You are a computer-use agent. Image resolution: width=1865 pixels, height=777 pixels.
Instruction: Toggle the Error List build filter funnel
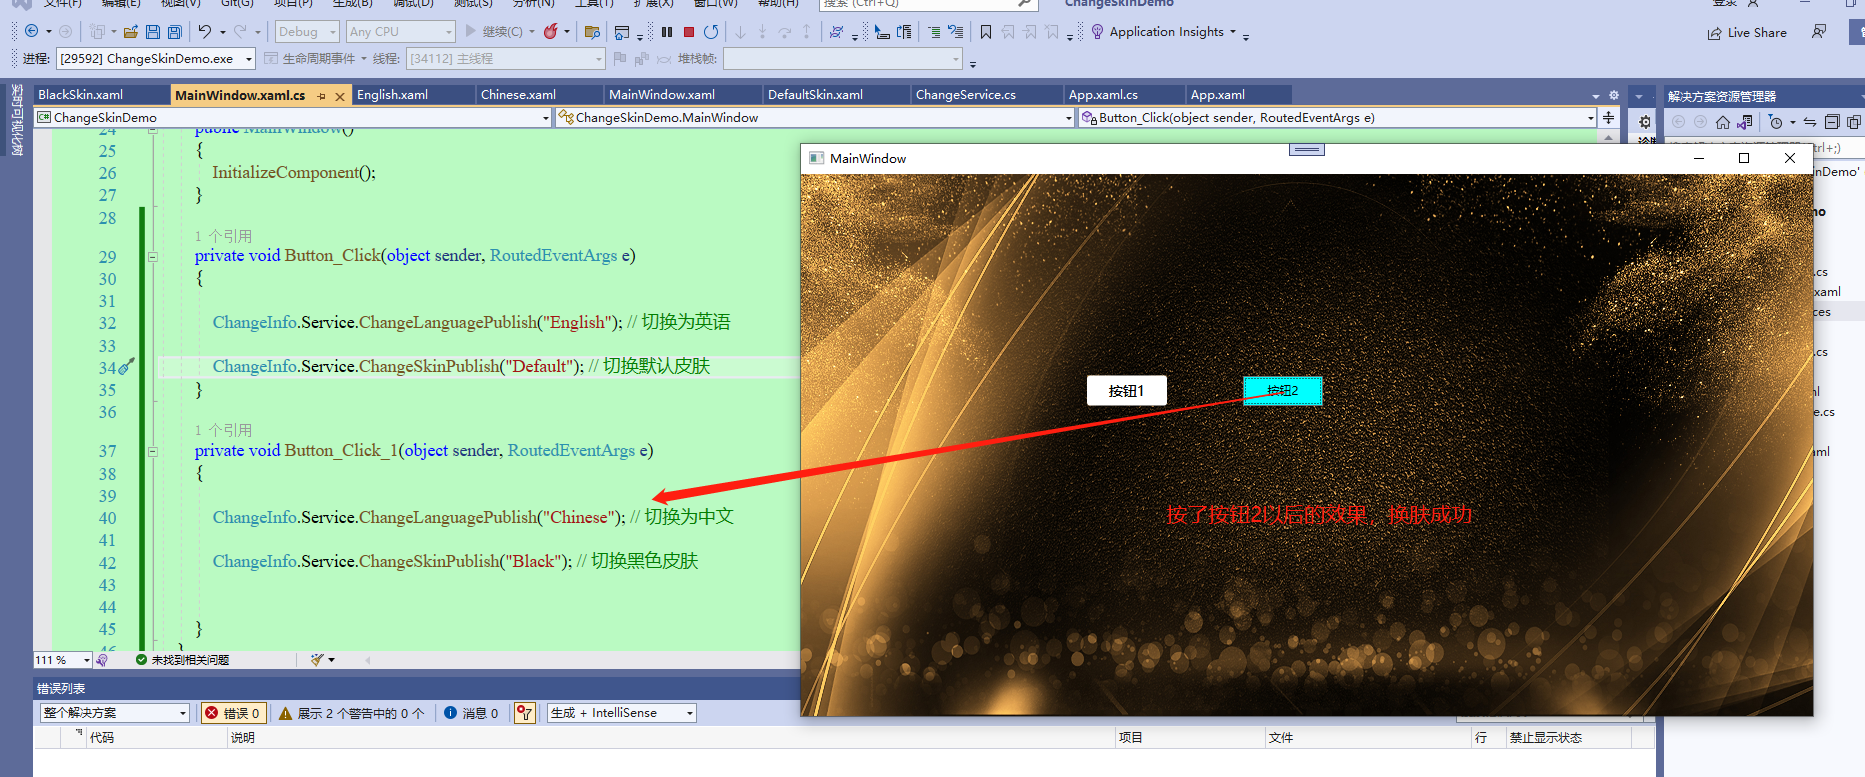525,713
